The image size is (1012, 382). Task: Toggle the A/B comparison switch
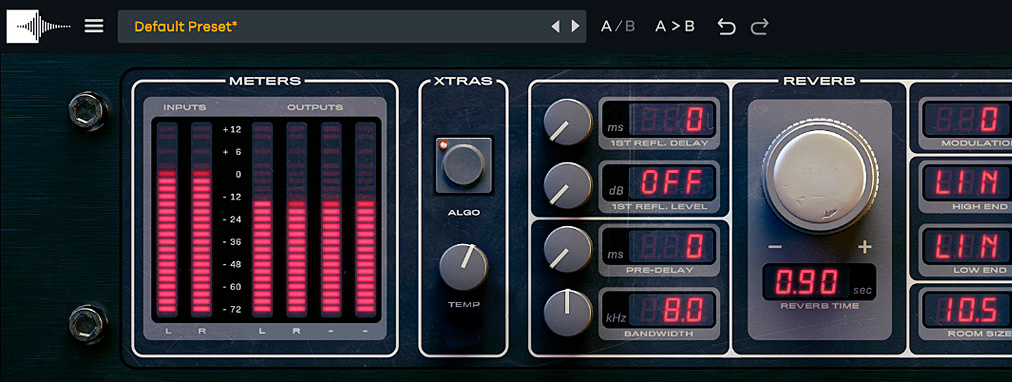point(618,26)
